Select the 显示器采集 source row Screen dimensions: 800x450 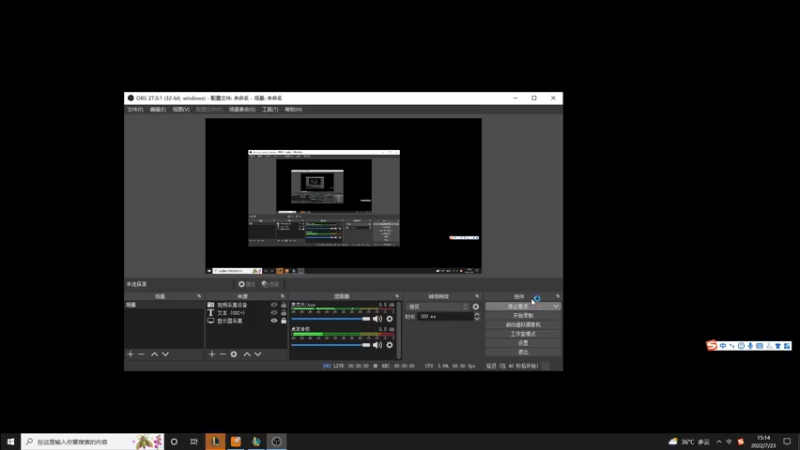[246, 321]
